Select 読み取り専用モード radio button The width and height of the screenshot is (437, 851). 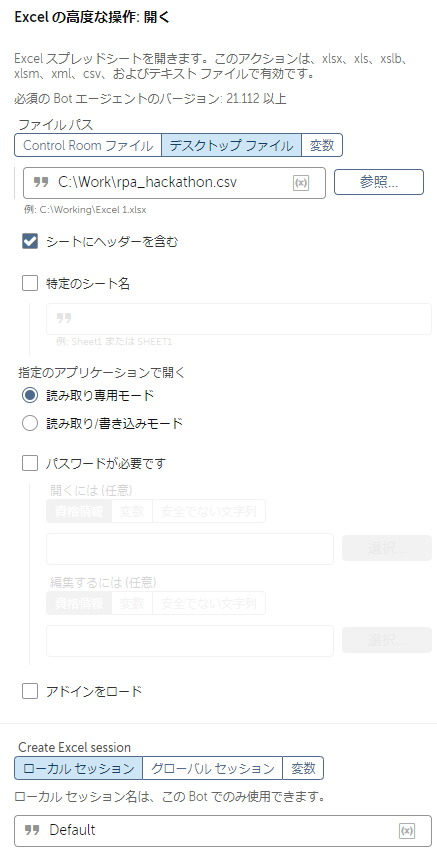click(30, 396)
